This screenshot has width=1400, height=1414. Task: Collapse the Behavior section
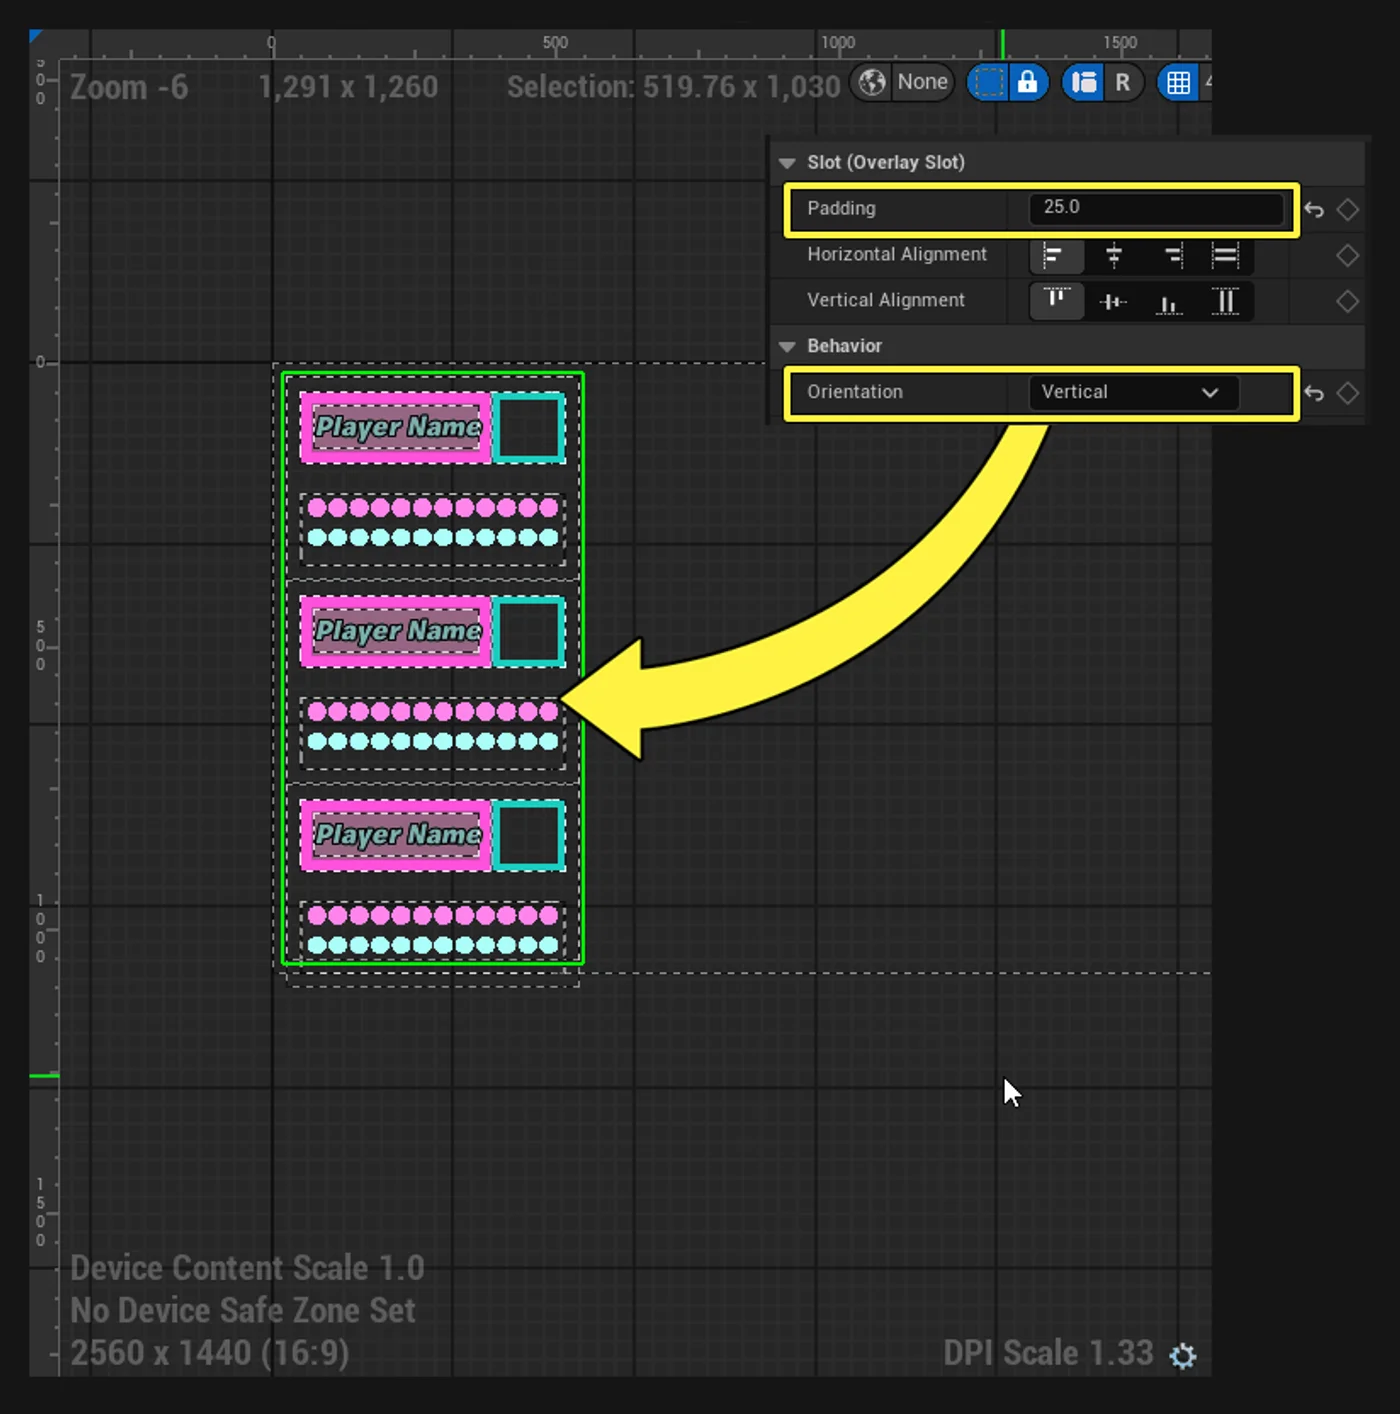[x=787, y=347]
